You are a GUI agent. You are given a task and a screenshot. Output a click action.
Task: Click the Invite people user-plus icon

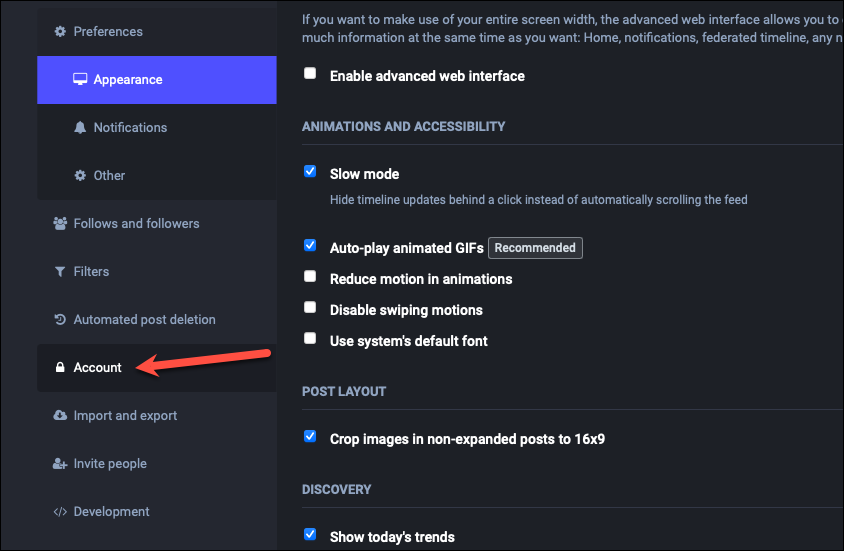pos(60,464)
